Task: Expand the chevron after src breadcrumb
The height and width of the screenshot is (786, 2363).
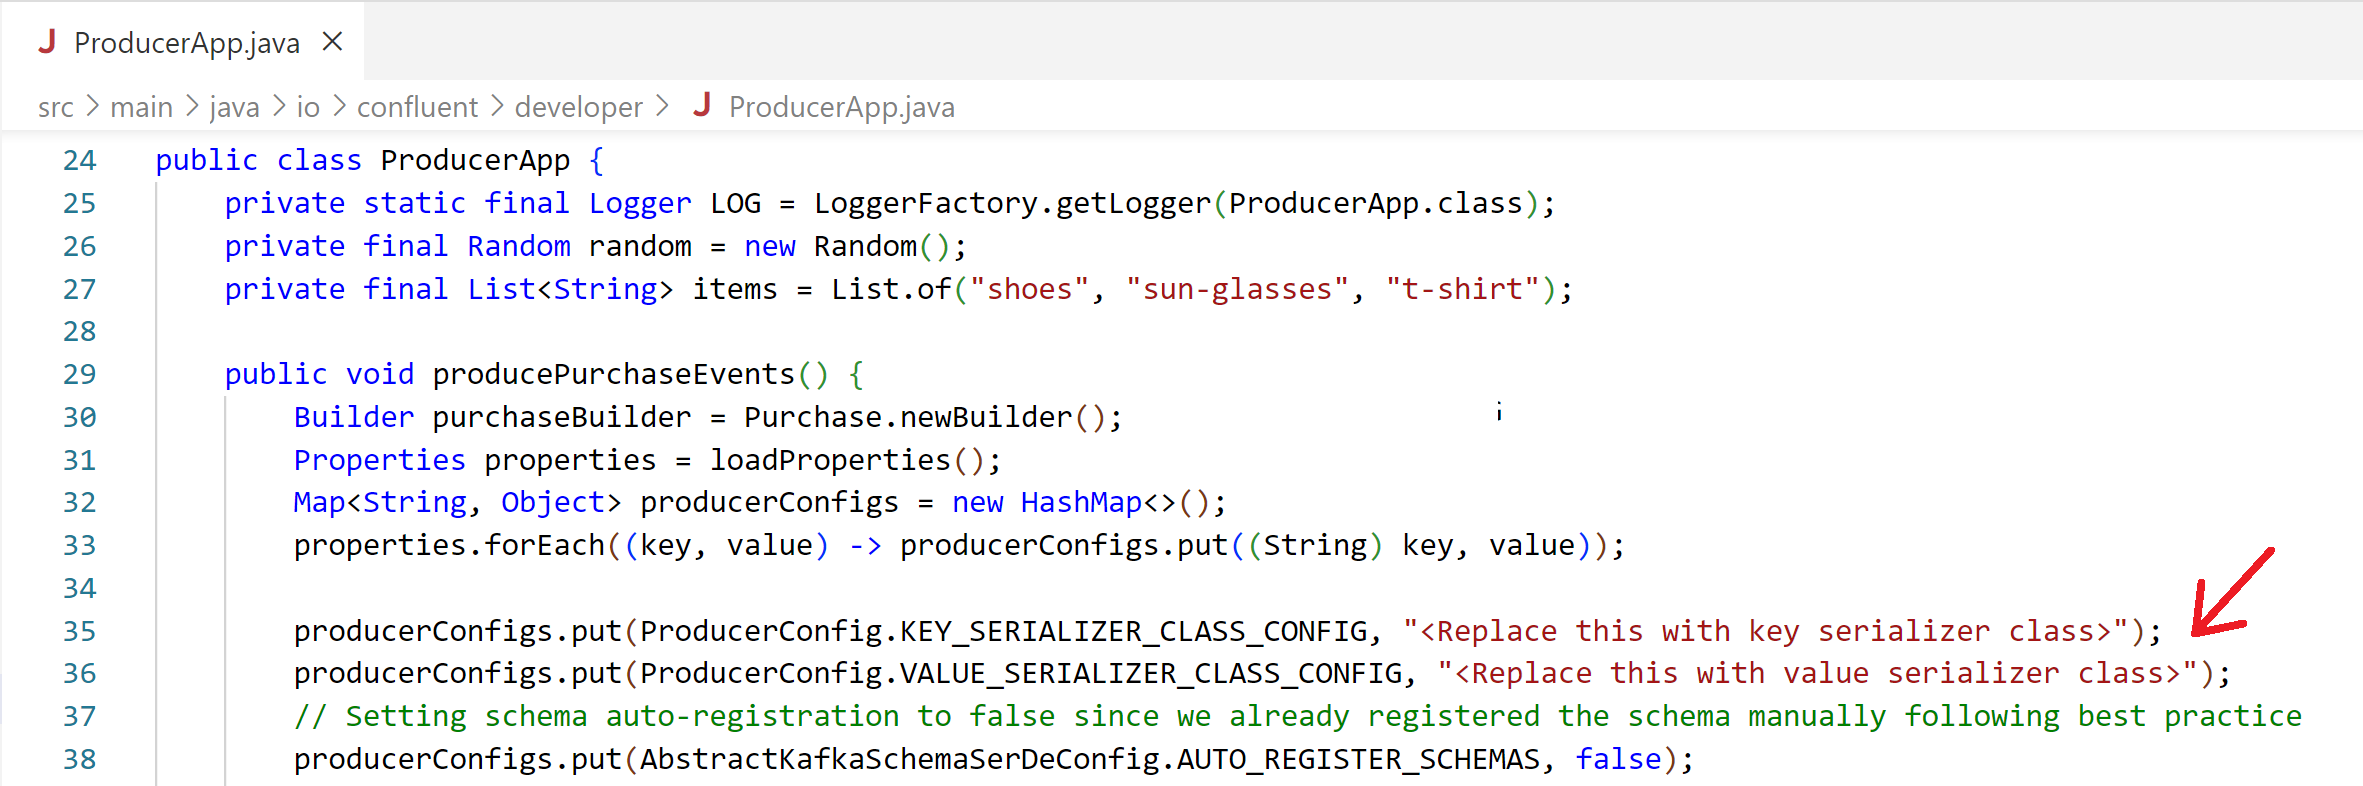Action: click(92, 106)
